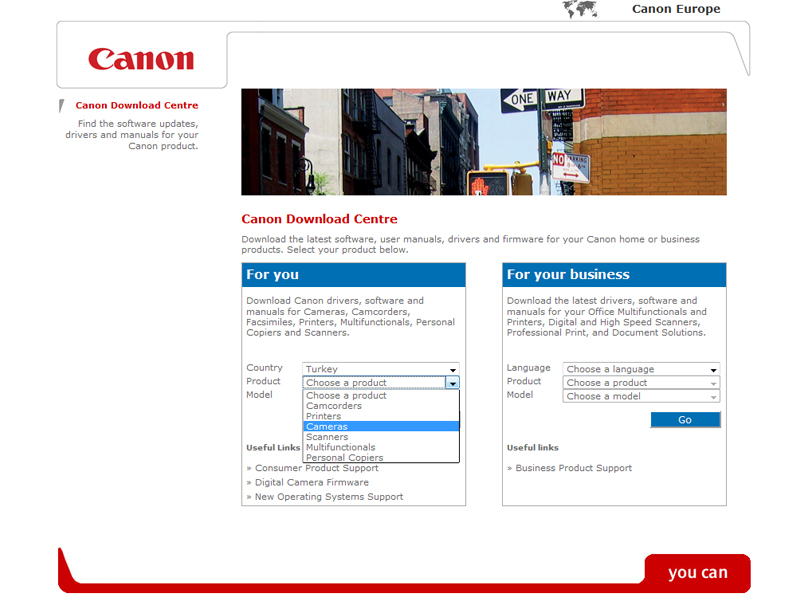Screen dimensions: 800x600
Task: Collapse the open Product dropdown arrow
Action: pyautogui.click(x=452, y=383)
